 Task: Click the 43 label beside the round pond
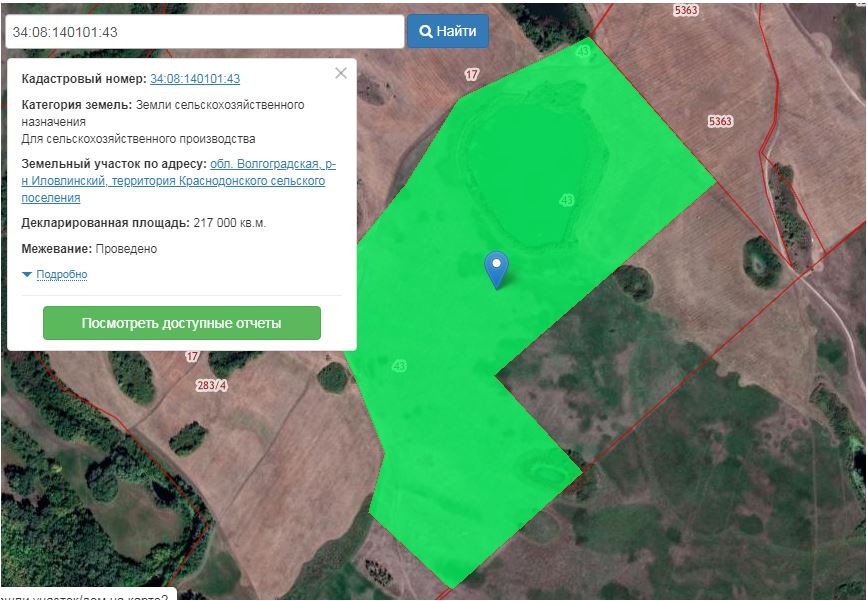[x=567, y=200]
